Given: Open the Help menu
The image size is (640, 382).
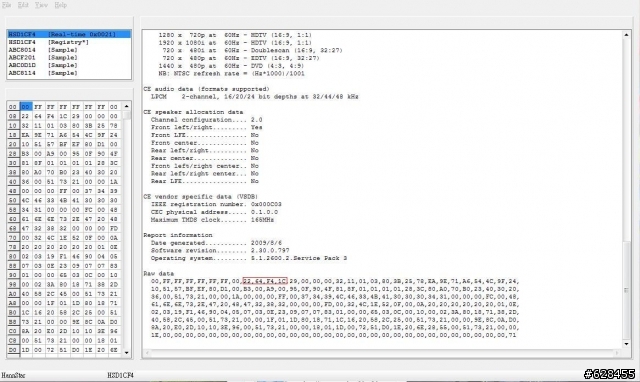Looking at the screenshot, I should [x=60, y=5].
